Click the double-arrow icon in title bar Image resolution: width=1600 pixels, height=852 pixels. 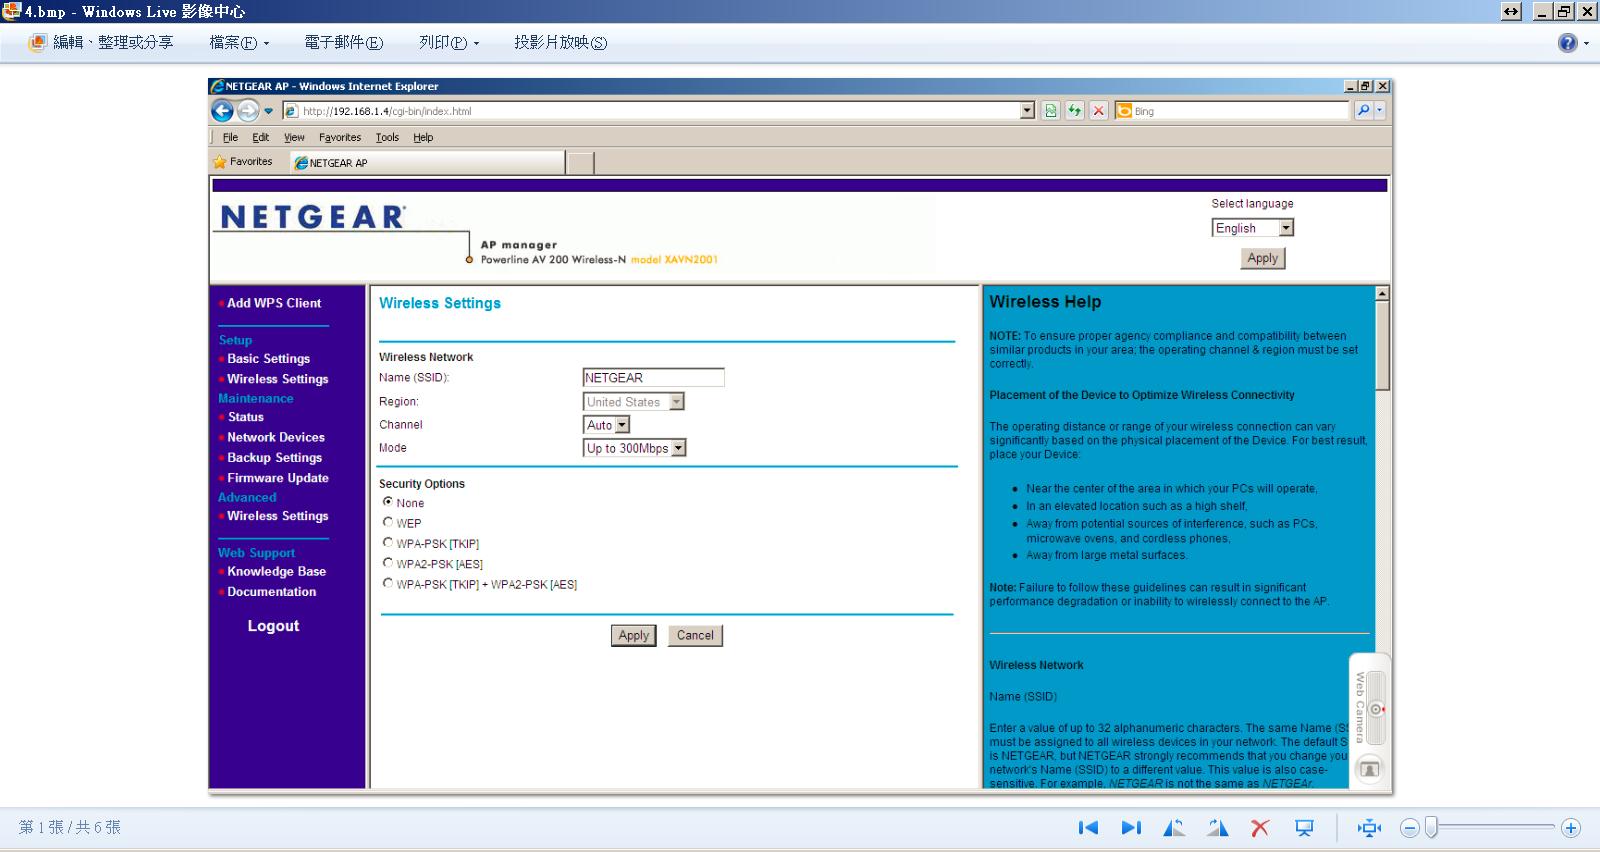point(1511,12)
